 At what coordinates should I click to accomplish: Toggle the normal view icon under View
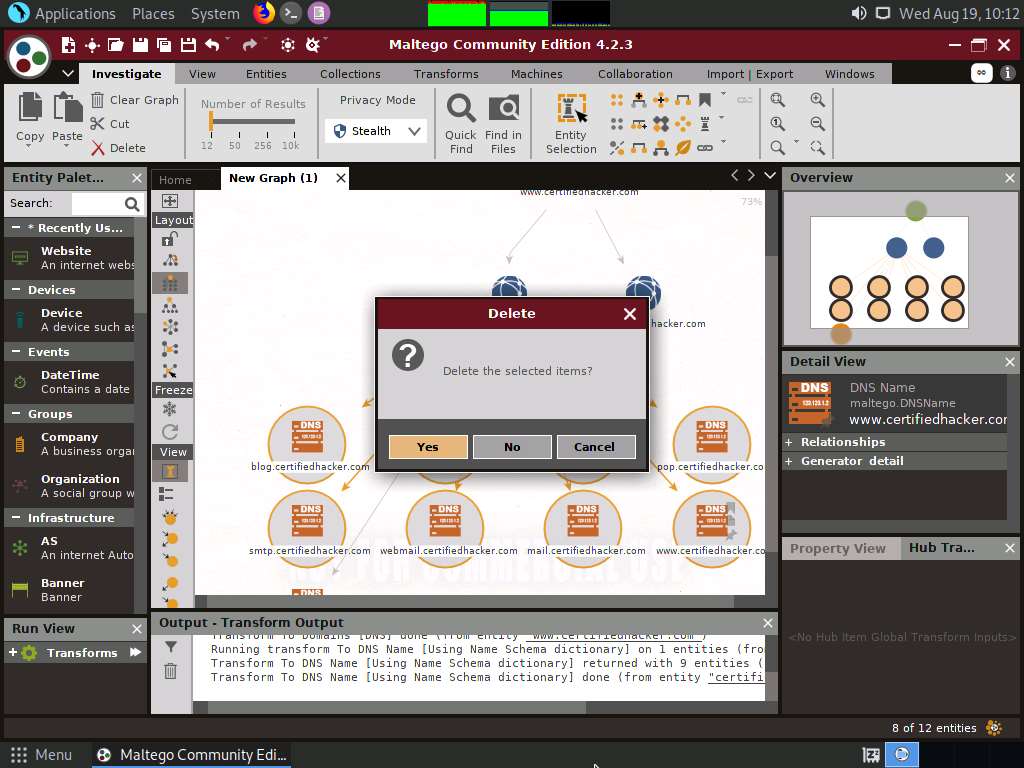[170, 472]
